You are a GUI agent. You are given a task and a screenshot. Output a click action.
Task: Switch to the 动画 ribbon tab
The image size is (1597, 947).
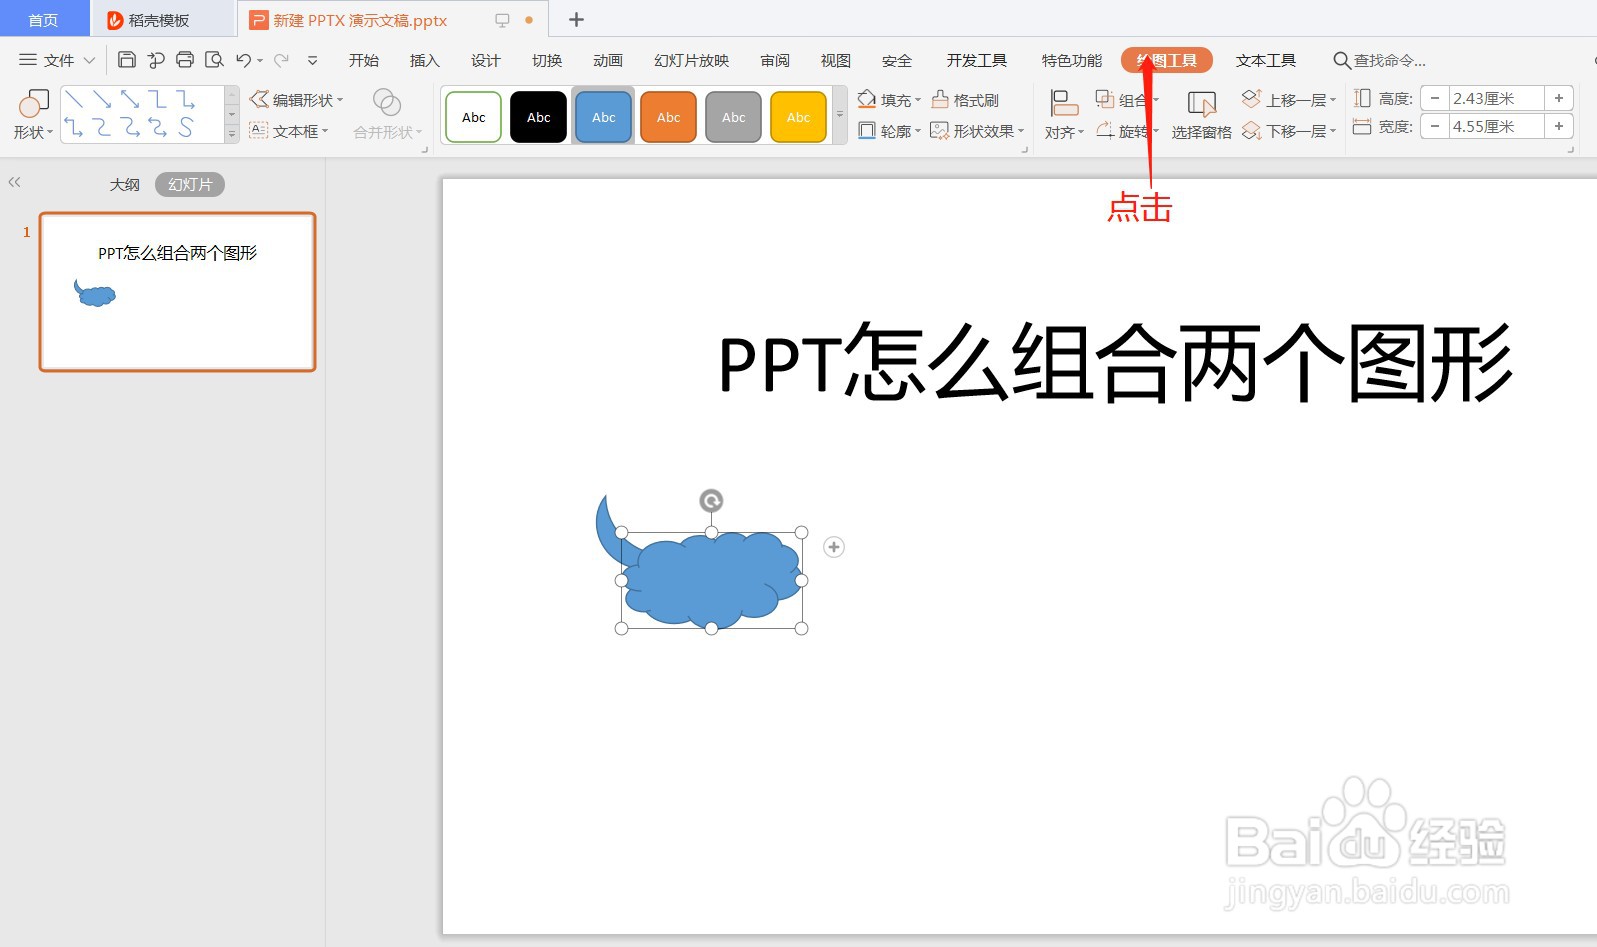click(608, 60)
